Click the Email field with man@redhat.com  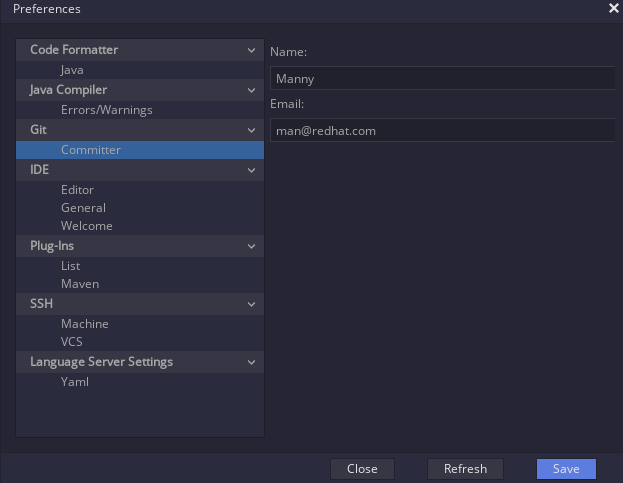coord(443,130)
